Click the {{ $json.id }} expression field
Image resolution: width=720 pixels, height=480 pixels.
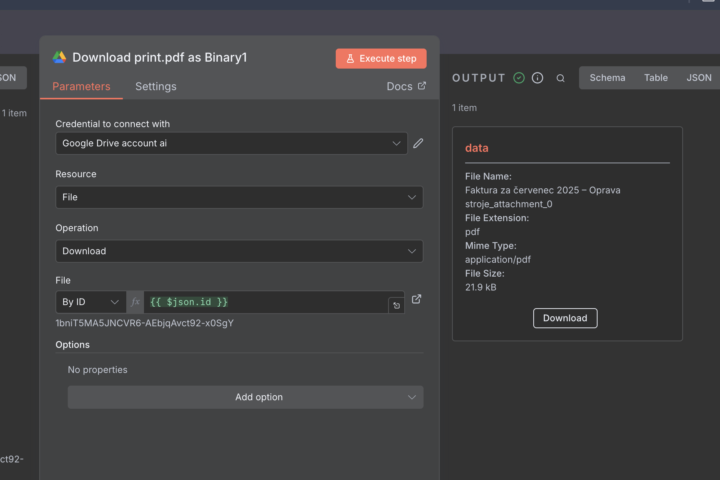click(x=265, y=302)
